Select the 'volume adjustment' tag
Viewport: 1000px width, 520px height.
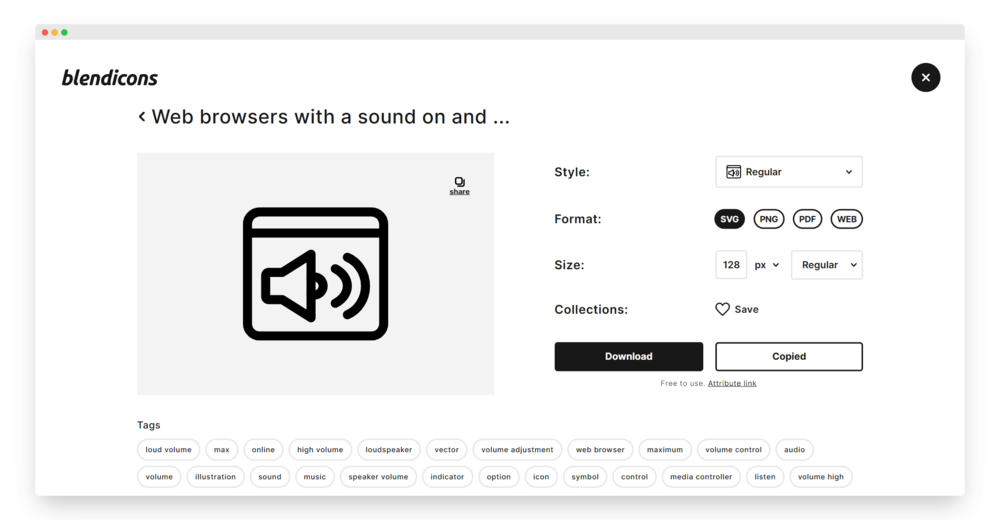point(517,450)
